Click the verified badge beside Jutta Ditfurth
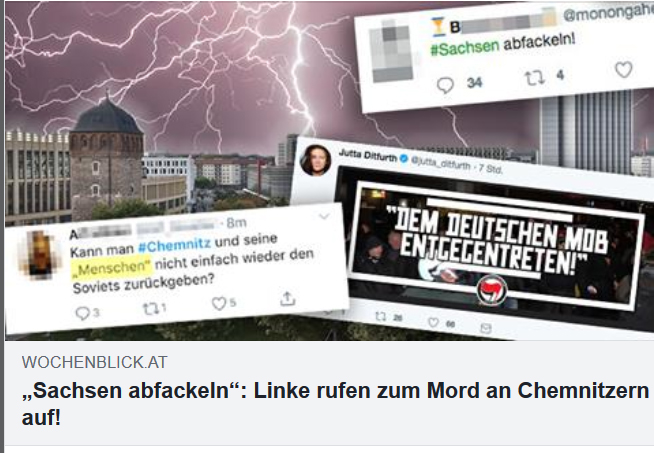The image size is (654, 453). (x=404, y=158)
